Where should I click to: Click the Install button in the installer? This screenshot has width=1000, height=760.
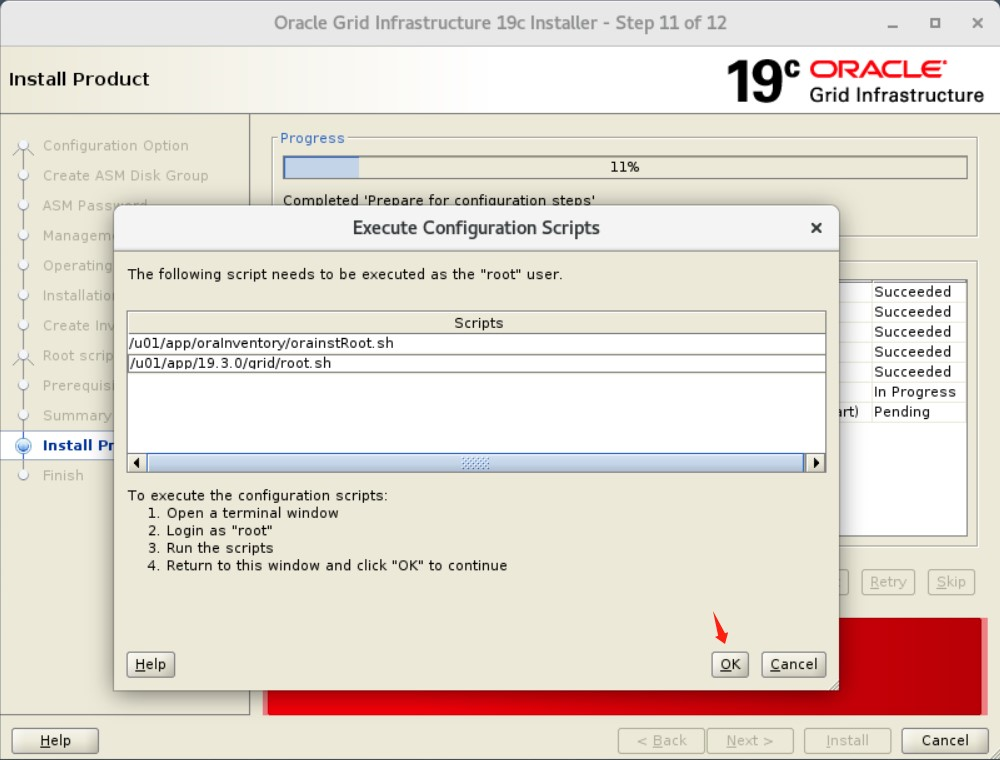(847, 740)
